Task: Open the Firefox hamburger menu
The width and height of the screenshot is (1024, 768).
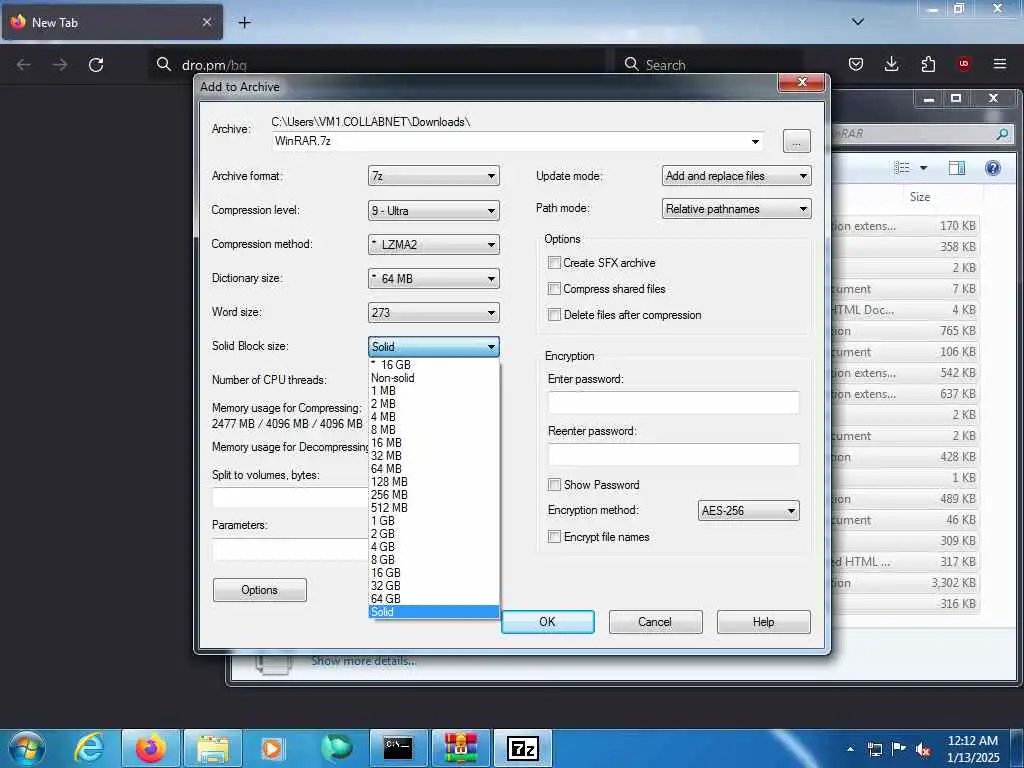Action: [1000, 64]
